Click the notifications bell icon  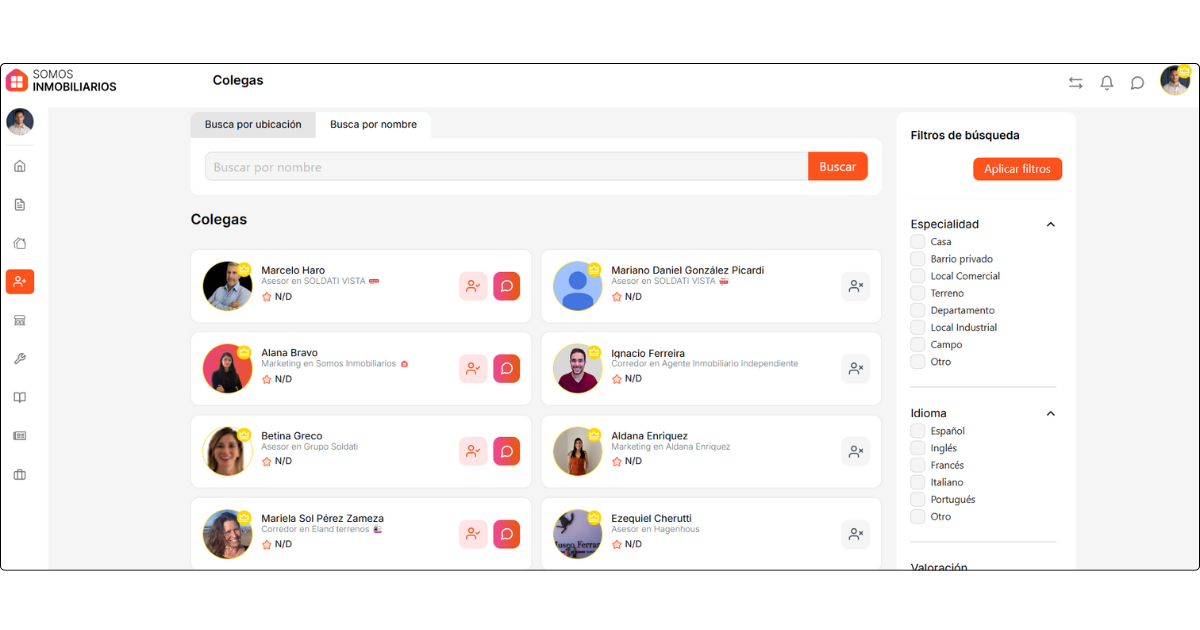(x=1107, y=83)
